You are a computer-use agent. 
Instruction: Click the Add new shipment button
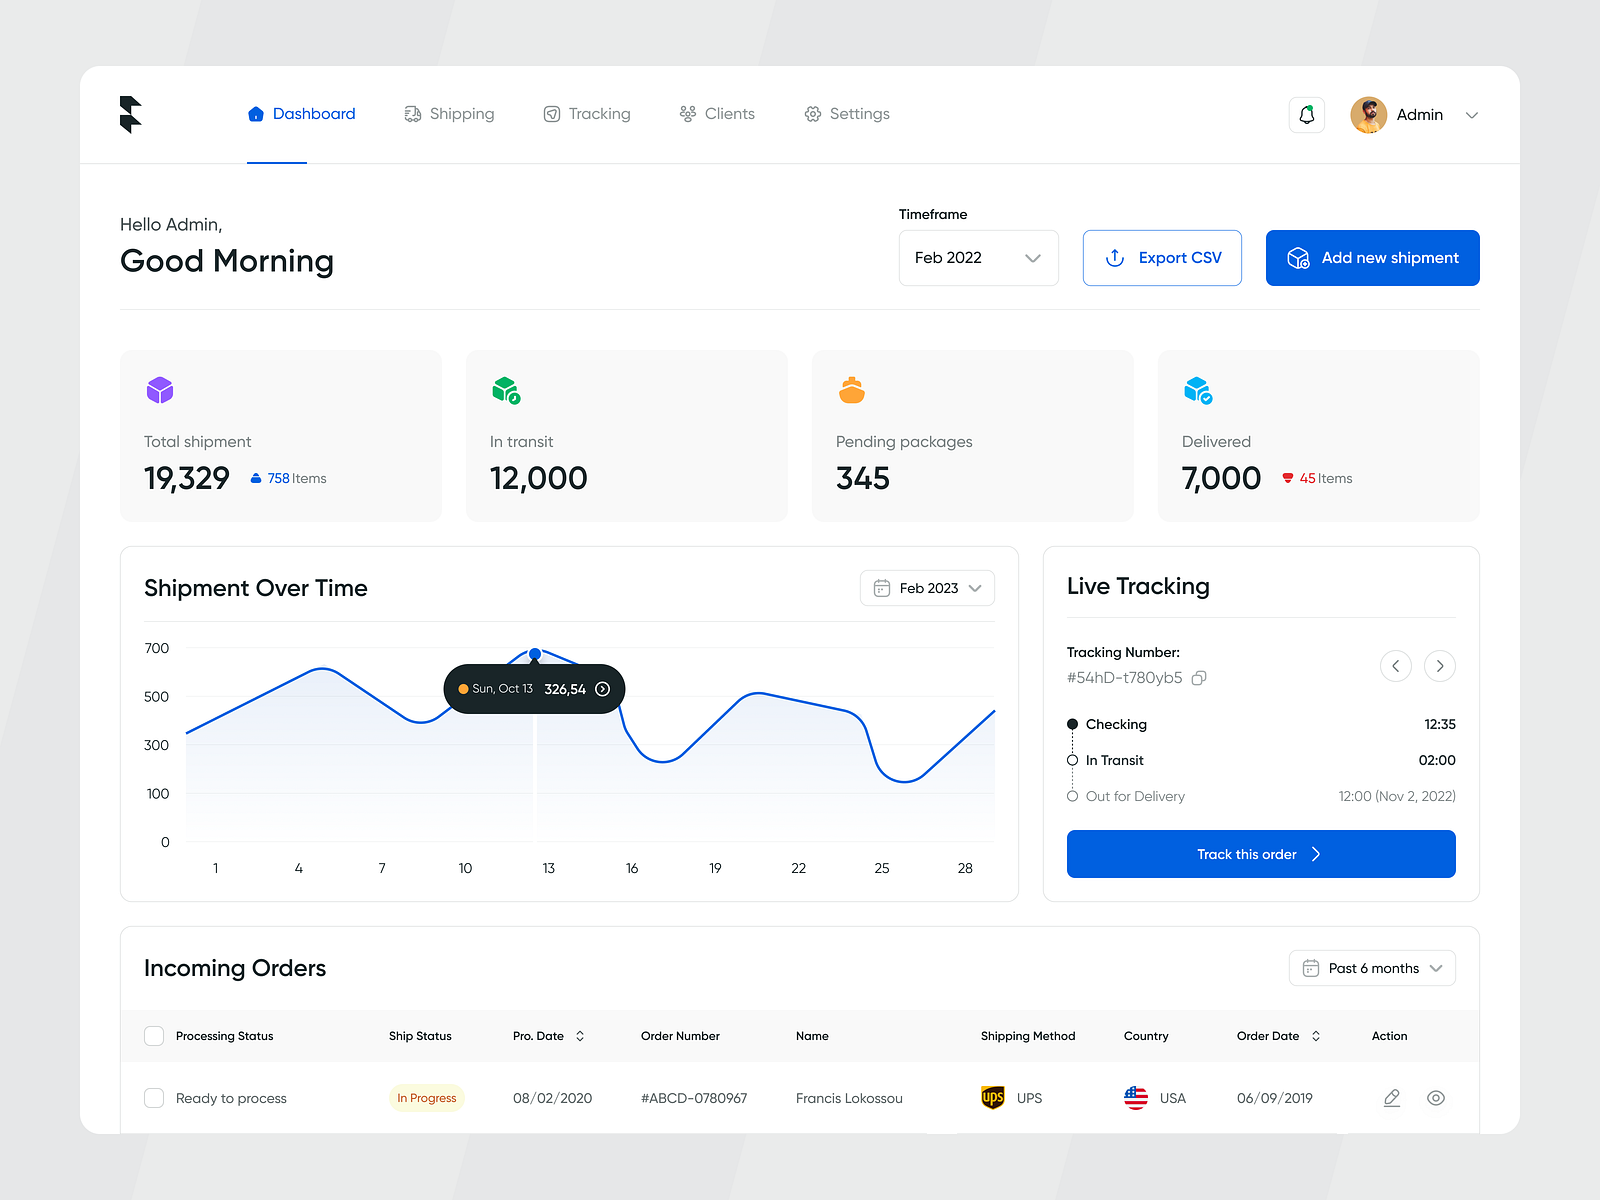pyautogui.click(x=1372, y=258)
